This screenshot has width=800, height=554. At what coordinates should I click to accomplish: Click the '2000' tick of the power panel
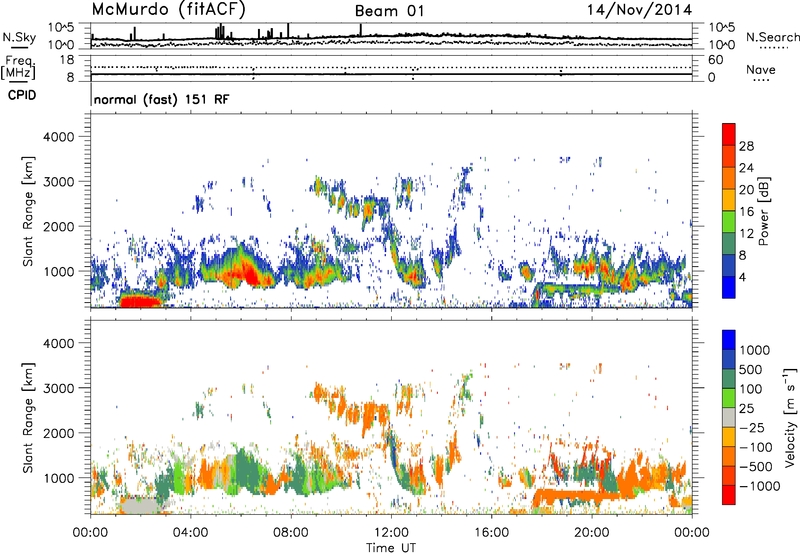59,226
